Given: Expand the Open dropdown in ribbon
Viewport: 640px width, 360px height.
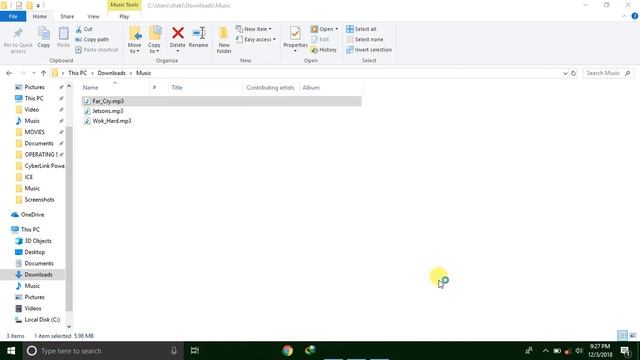Looking at the screenshot, I should pyautogui.click(x=324, y=29).
